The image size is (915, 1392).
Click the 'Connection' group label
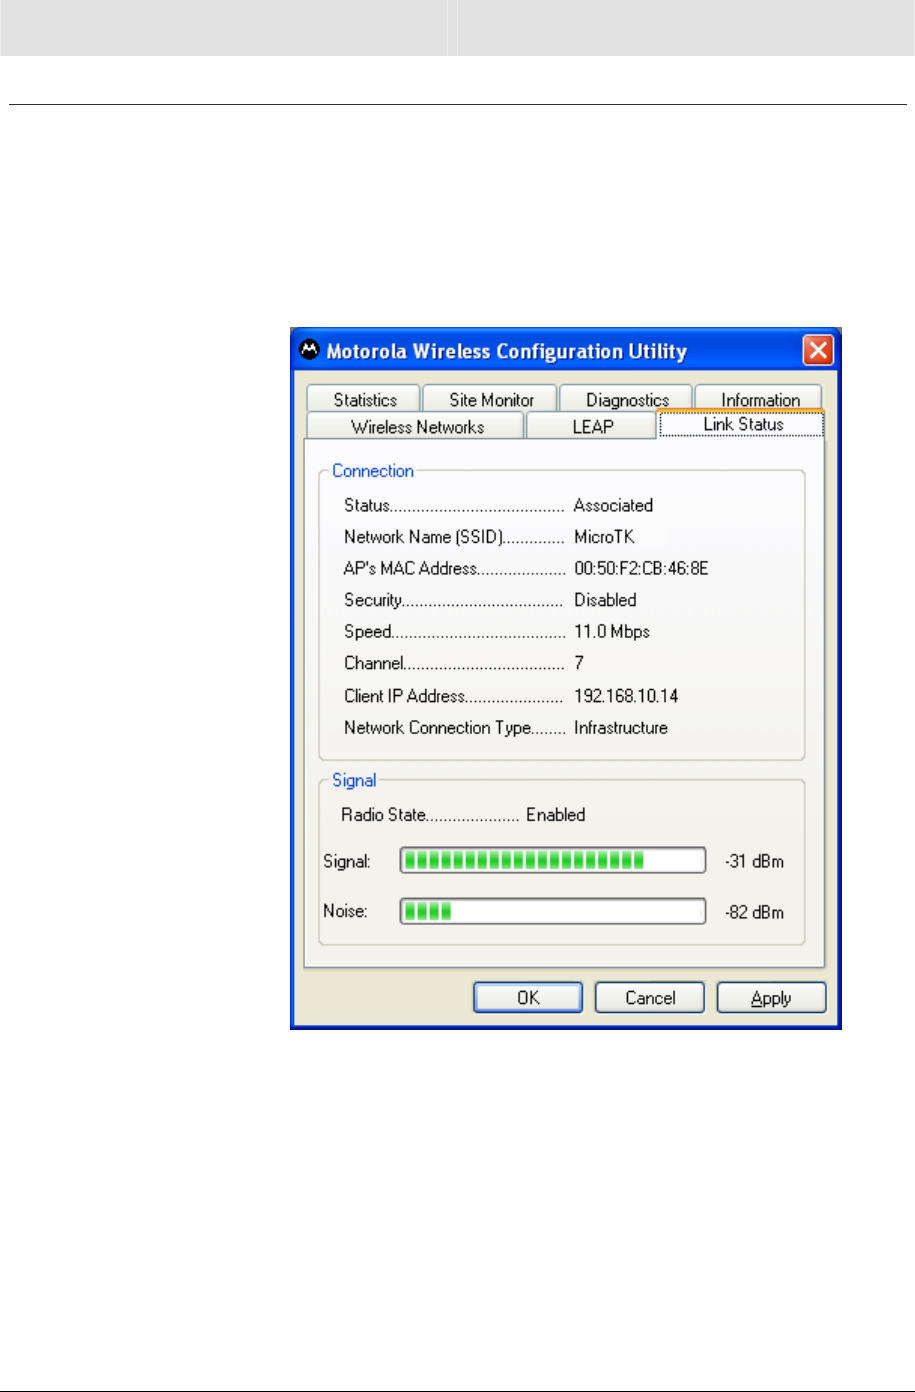(x=373, y=471)
